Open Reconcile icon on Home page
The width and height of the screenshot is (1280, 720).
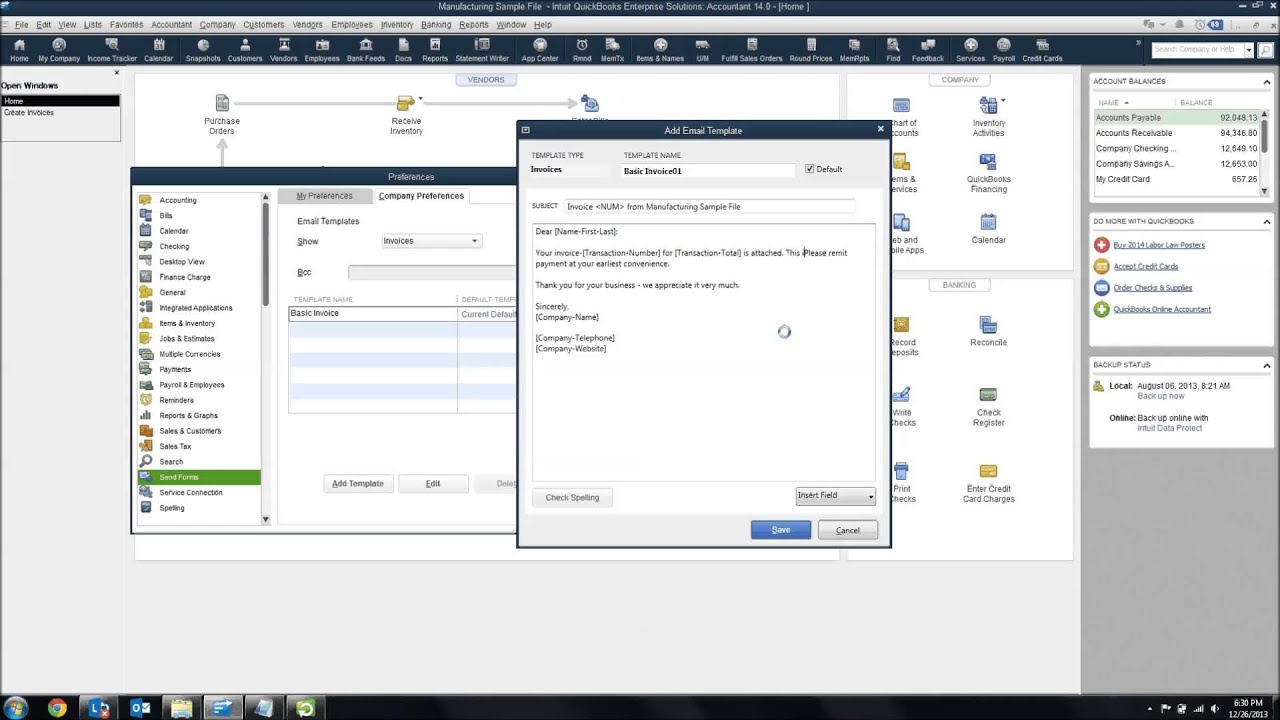(988, 332)
